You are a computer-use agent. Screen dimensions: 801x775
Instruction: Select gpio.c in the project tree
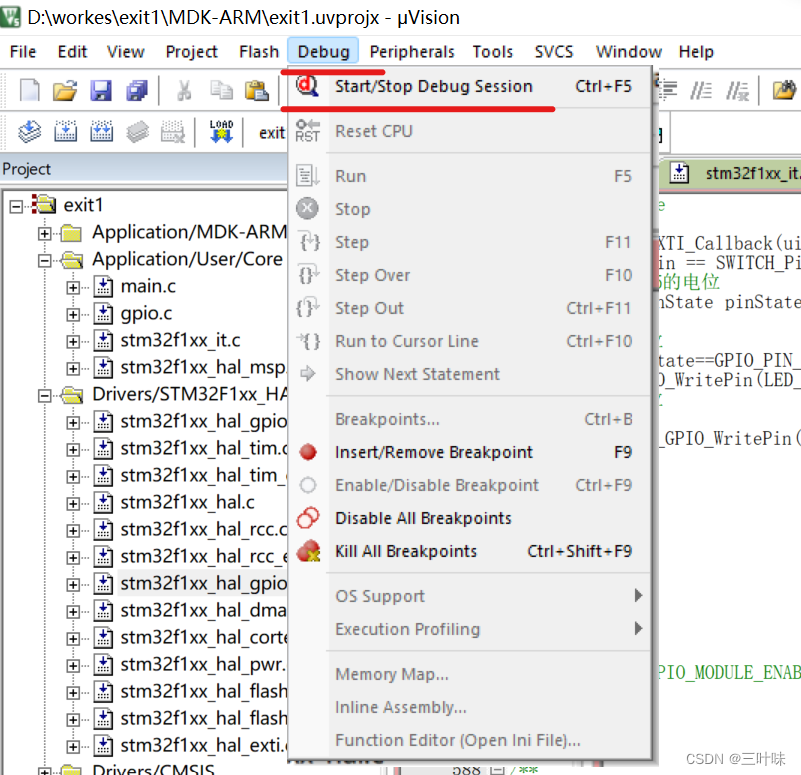coord(146,313)
